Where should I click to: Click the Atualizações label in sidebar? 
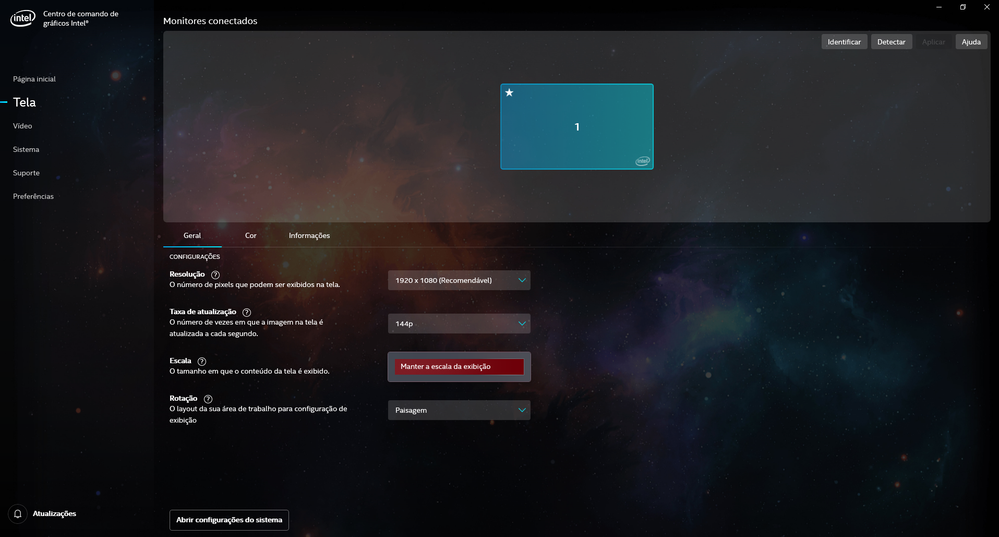point(54,513)
